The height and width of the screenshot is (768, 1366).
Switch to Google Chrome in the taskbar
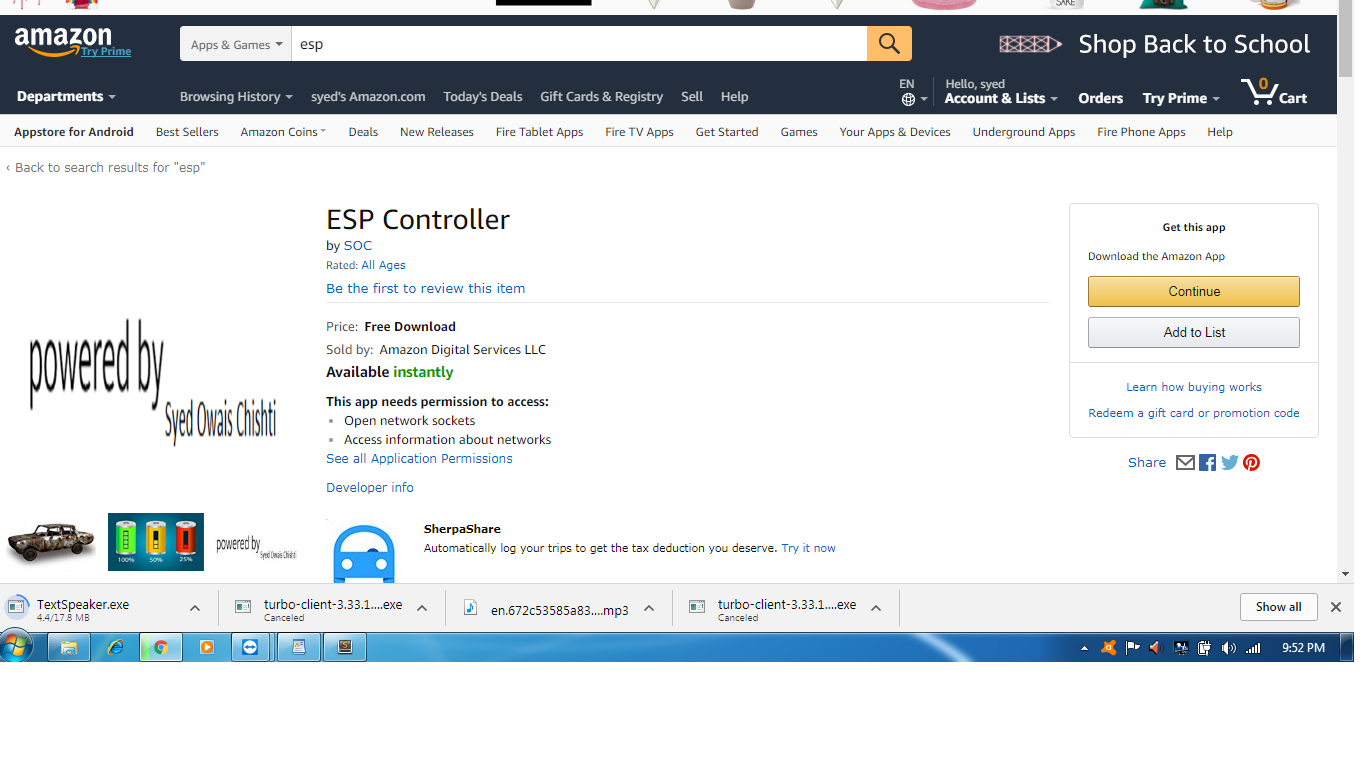click(x=160, y=647)
